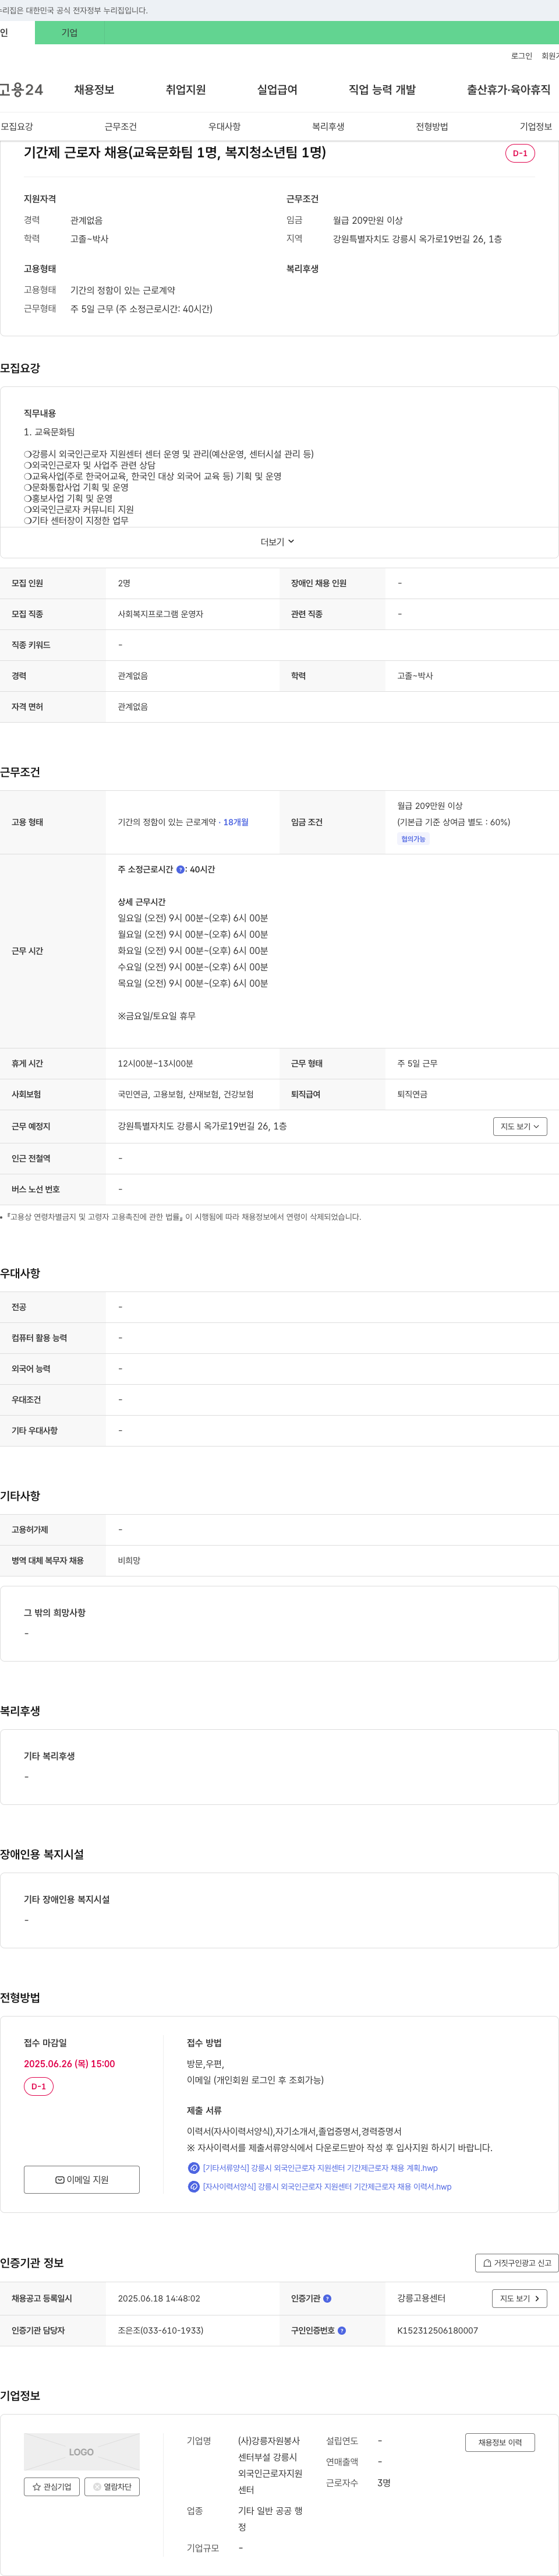The image size is (559, 2576).
Task: Click the 12시00분~13시00분 break time value
Action: click(155, 1064)
